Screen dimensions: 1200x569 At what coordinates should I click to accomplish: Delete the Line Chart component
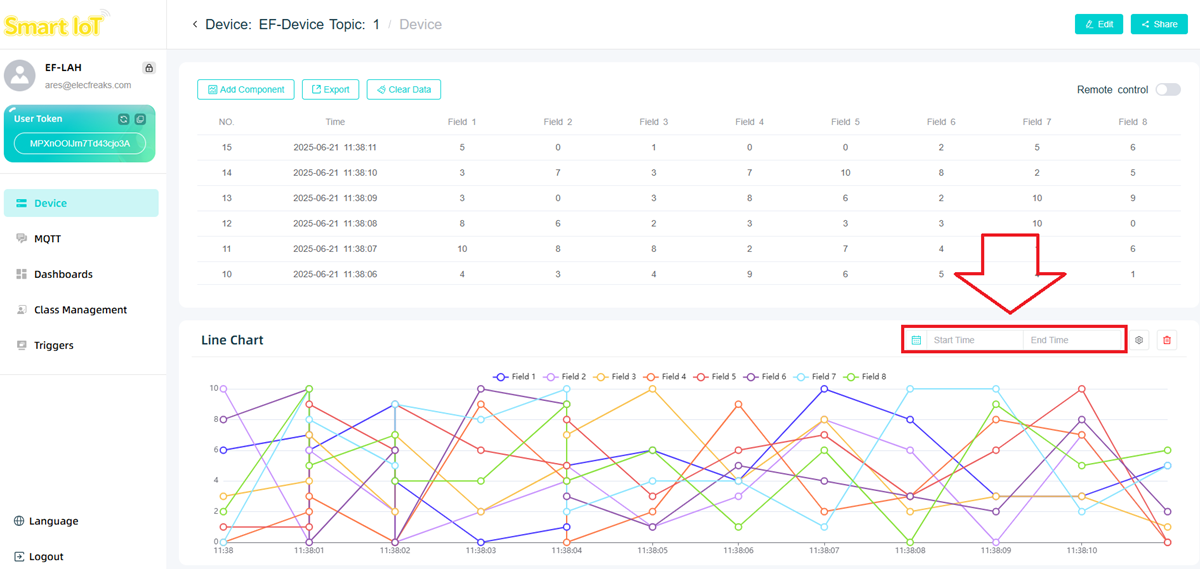coord(1166,340)
